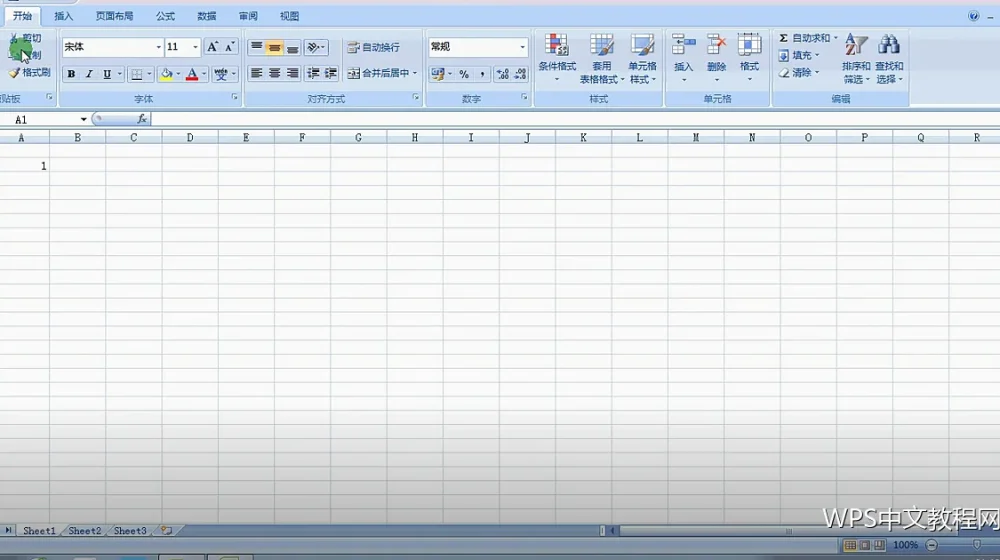Increase decimal places
The height and width of the screenshot is (560, 1000).
tap(503, 74)
